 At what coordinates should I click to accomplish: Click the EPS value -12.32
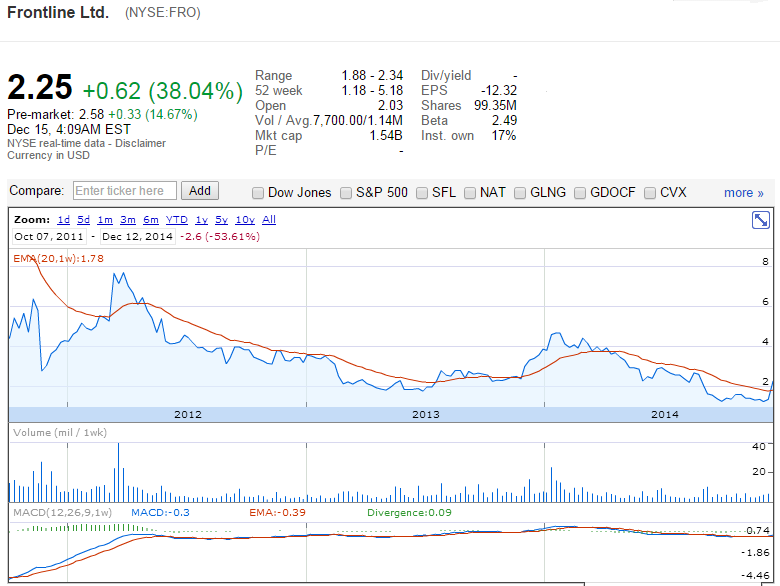pos(499,91)
